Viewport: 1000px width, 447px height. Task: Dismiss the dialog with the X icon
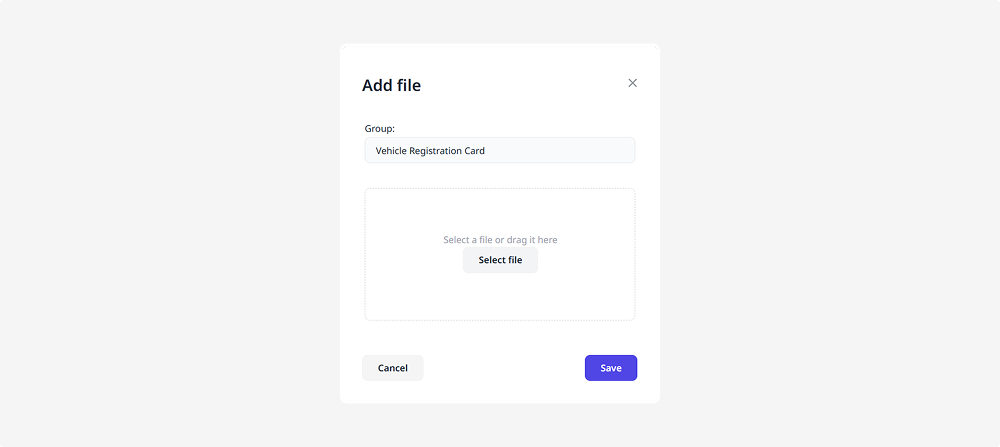tap(632, 83)
